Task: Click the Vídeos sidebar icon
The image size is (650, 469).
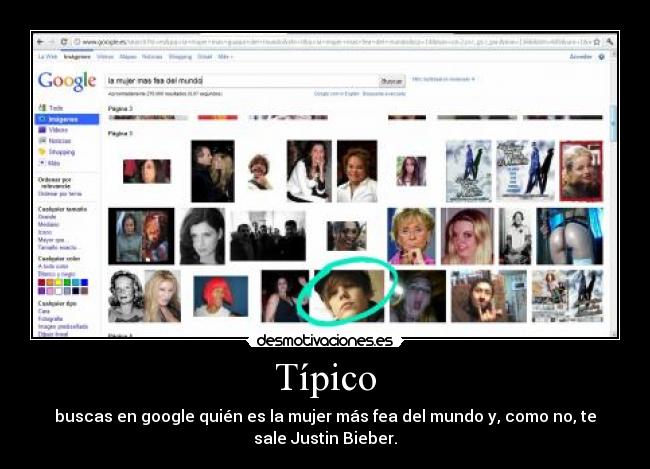Action: 42,130
